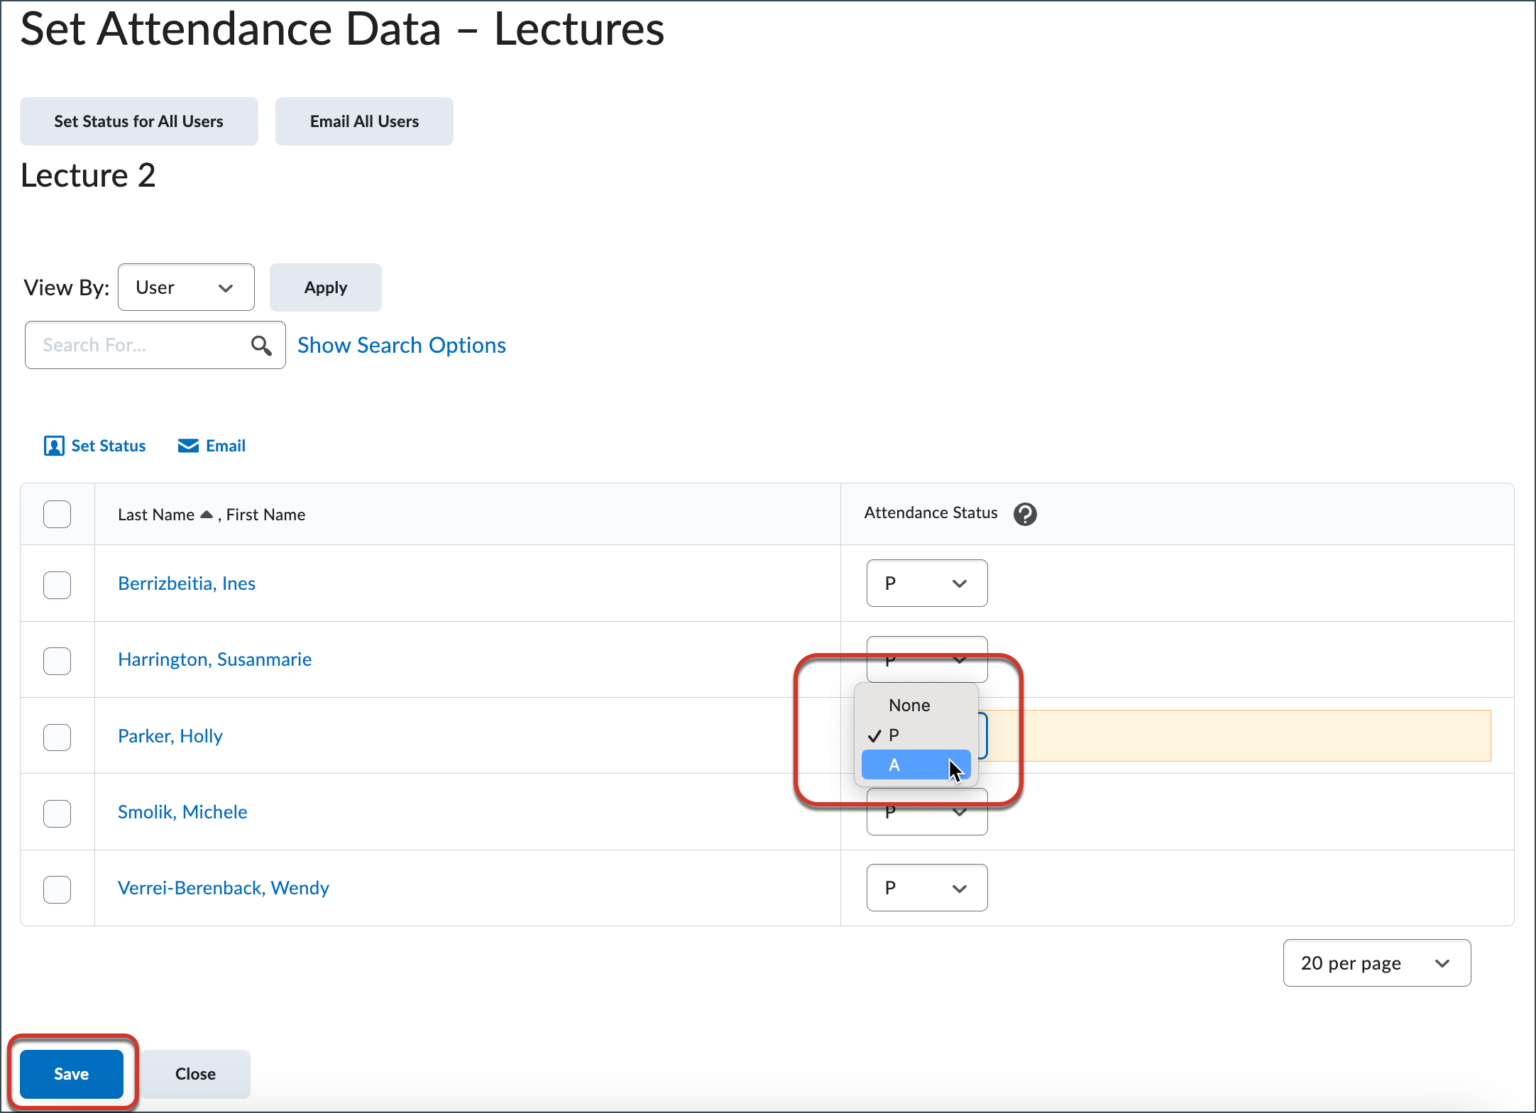Click the Last Name sort arrow
The width and height of the screenshot is (1536, 1113).
tap(207, 513)
